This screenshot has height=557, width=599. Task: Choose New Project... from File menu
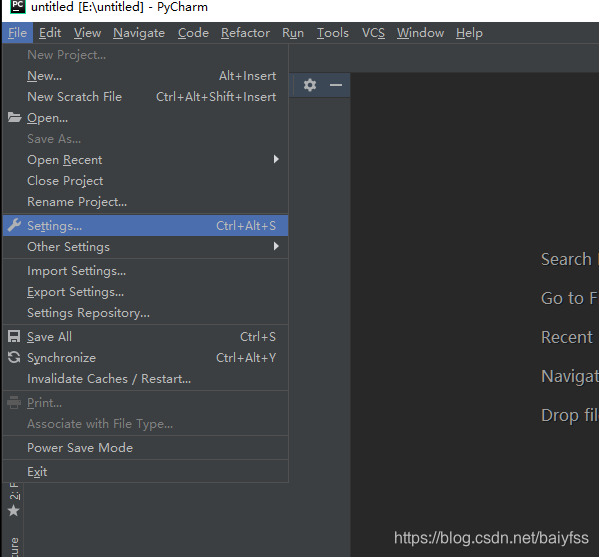tap(145, 55)
